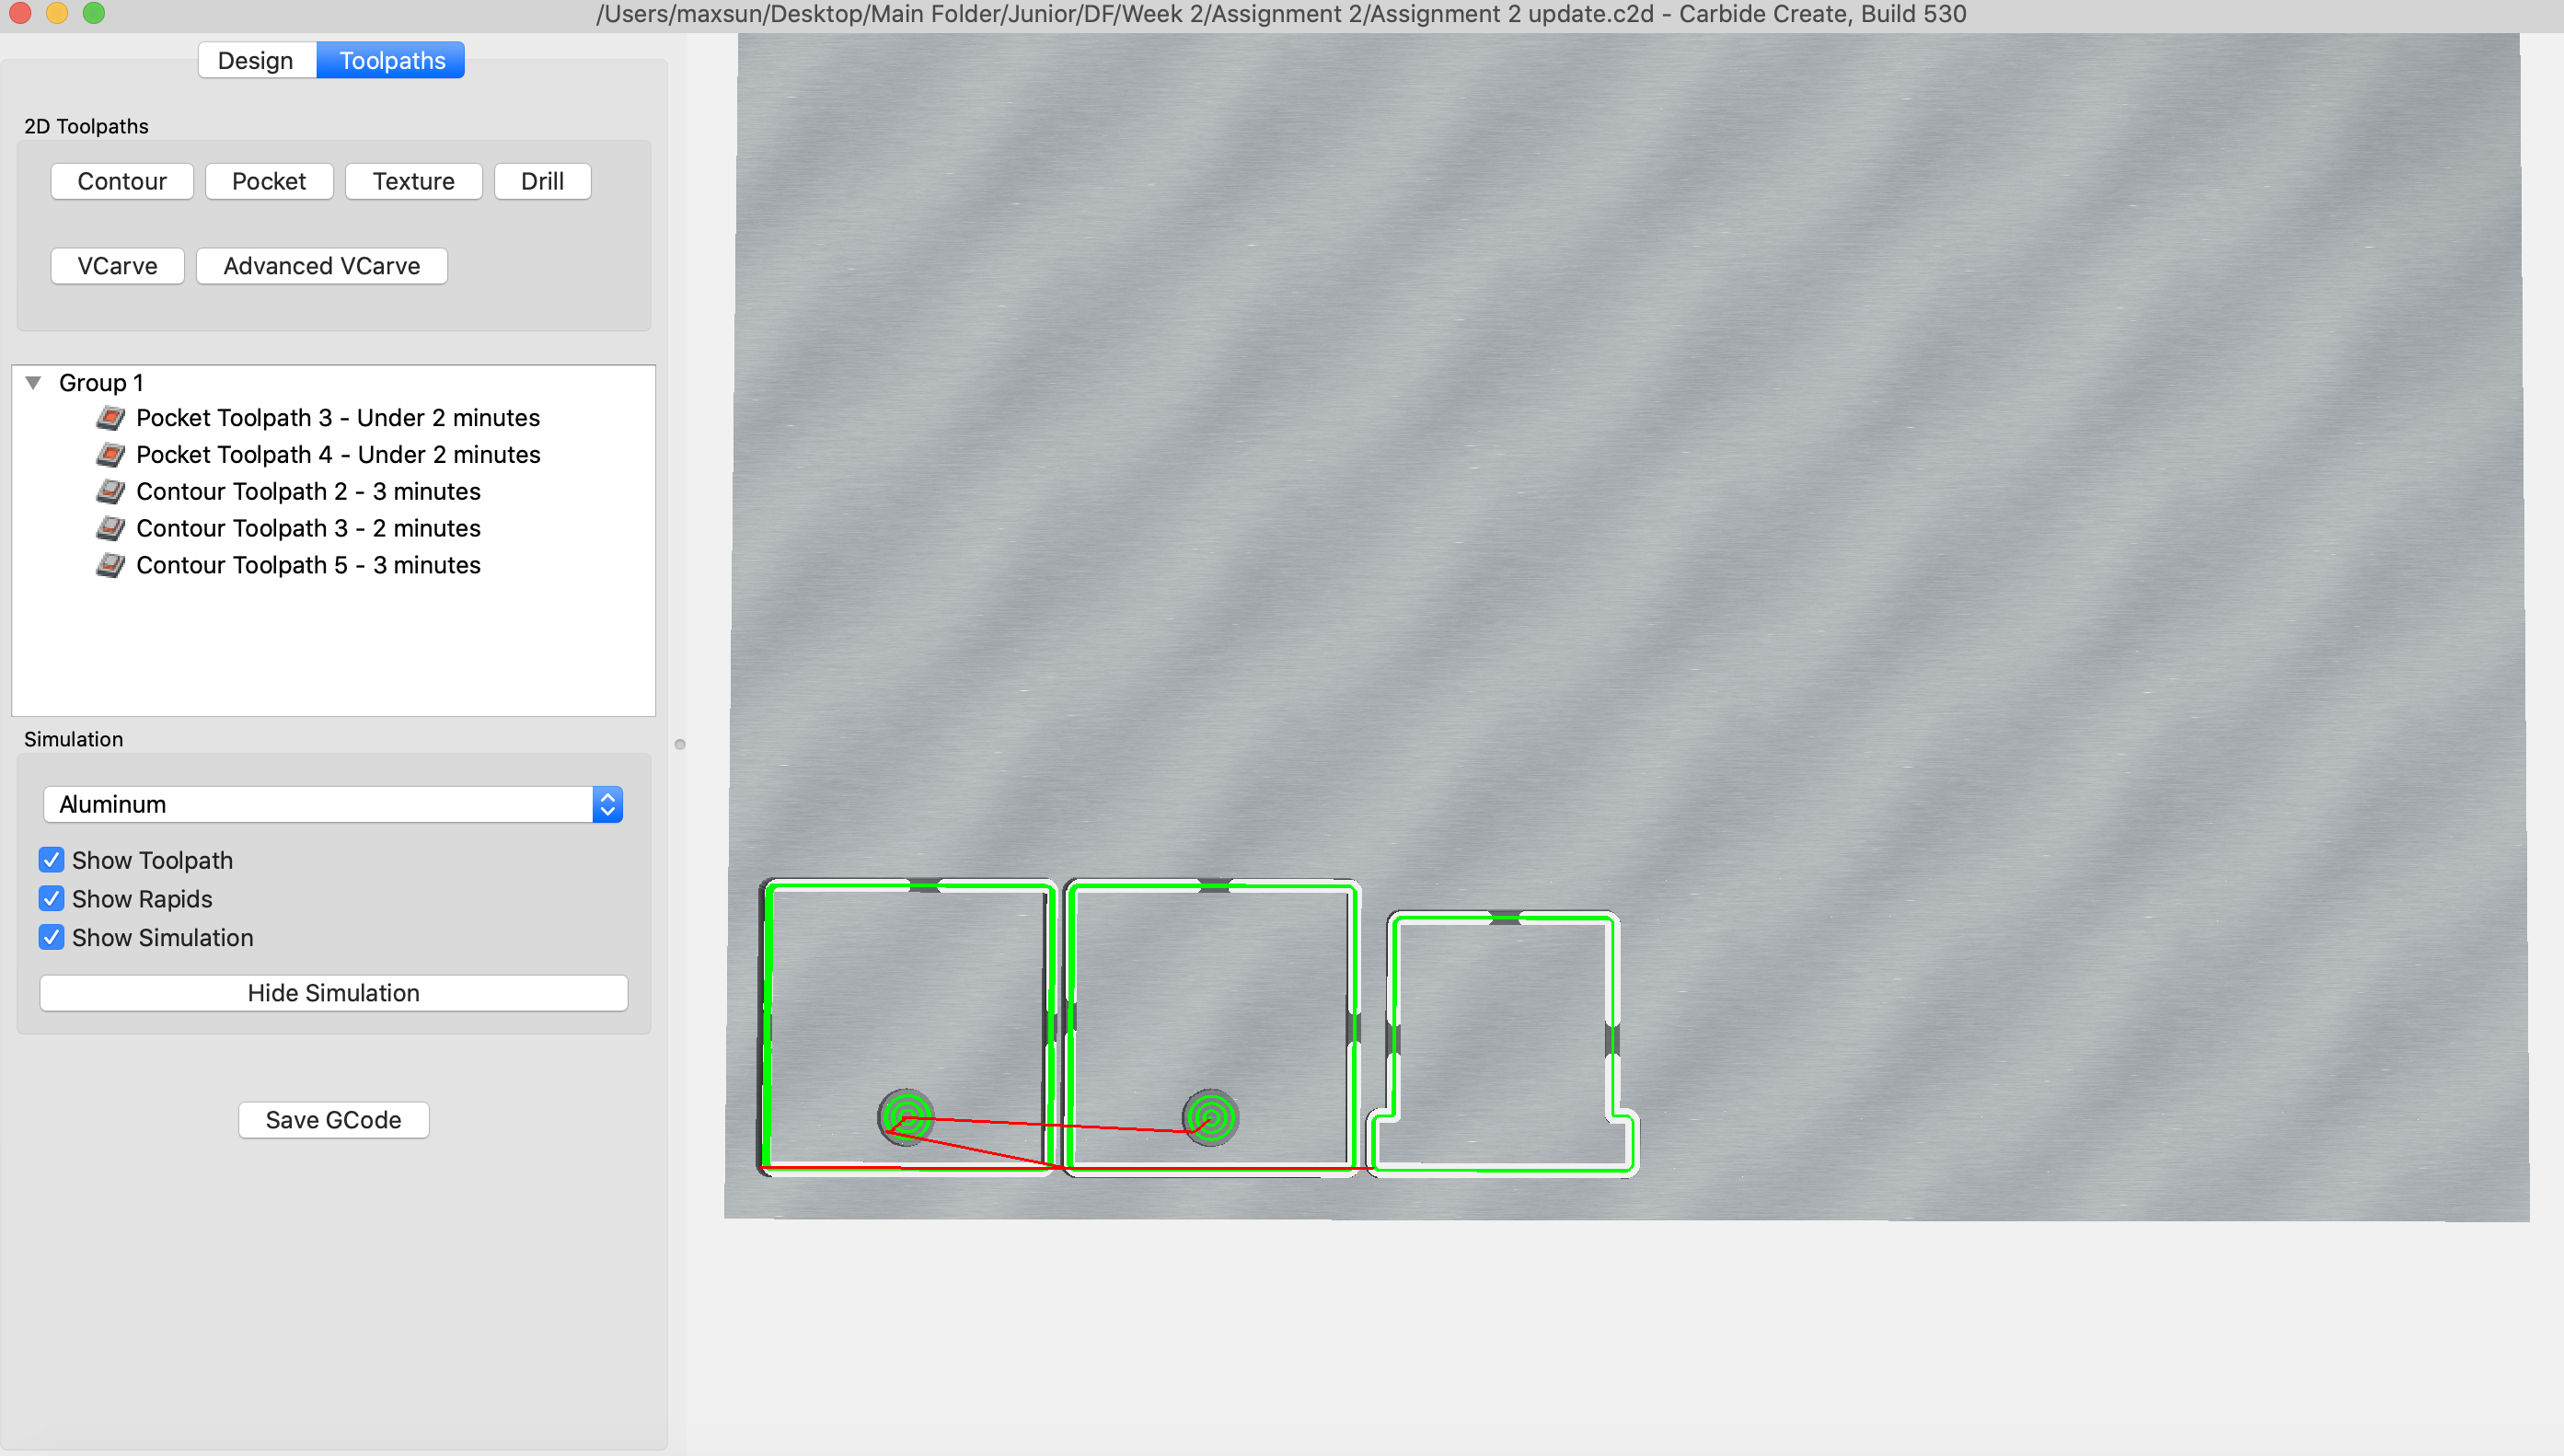Select the Toolpaths tab
The width and height of the screenshot is (2564, 1456).
392,60
